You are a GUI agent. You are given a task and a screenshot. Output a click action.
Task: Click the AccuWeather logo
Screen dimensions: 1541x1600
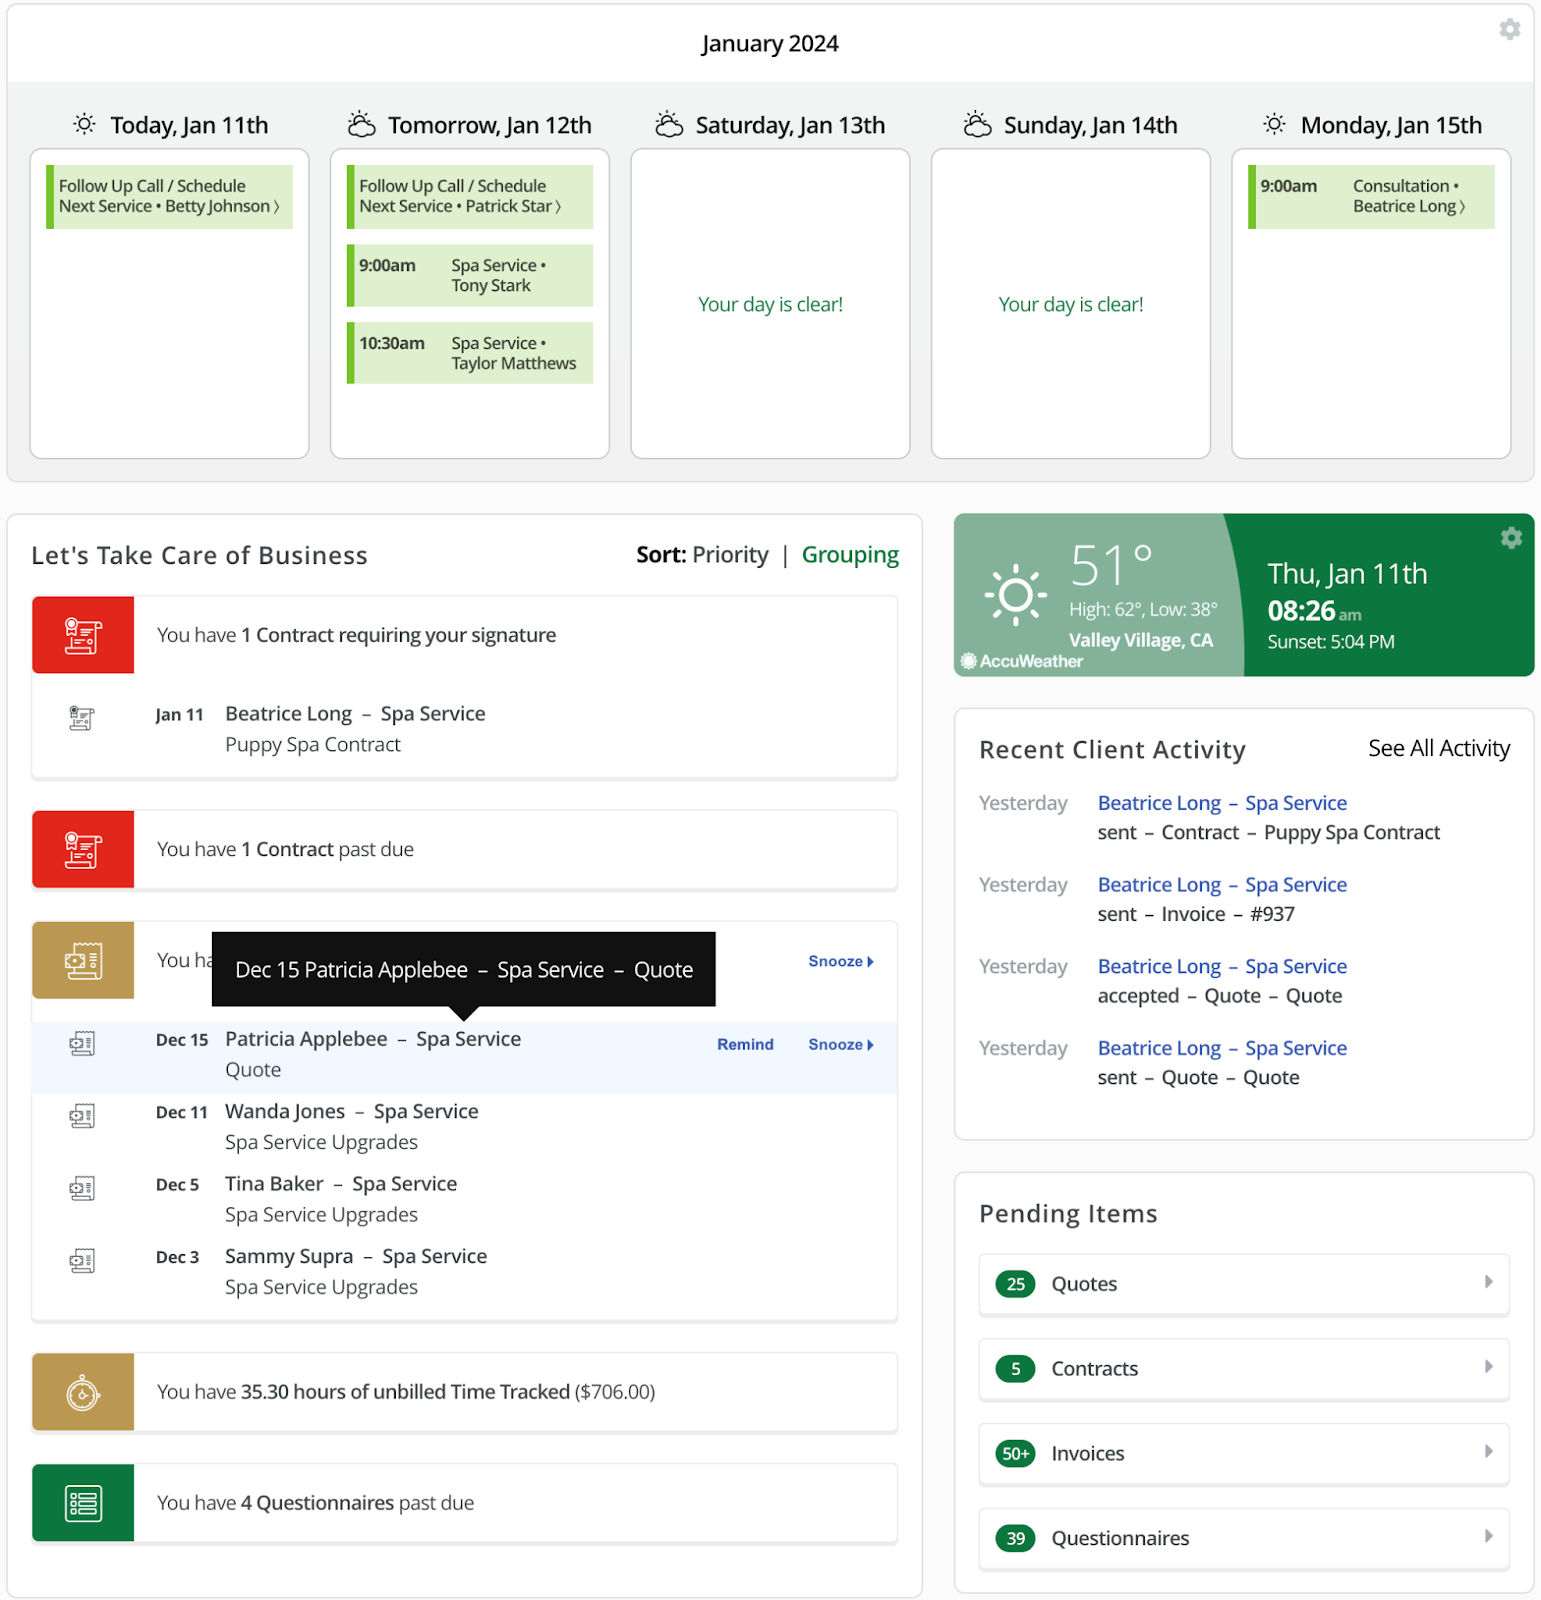pyautogui.click(x=1022, y=661)
